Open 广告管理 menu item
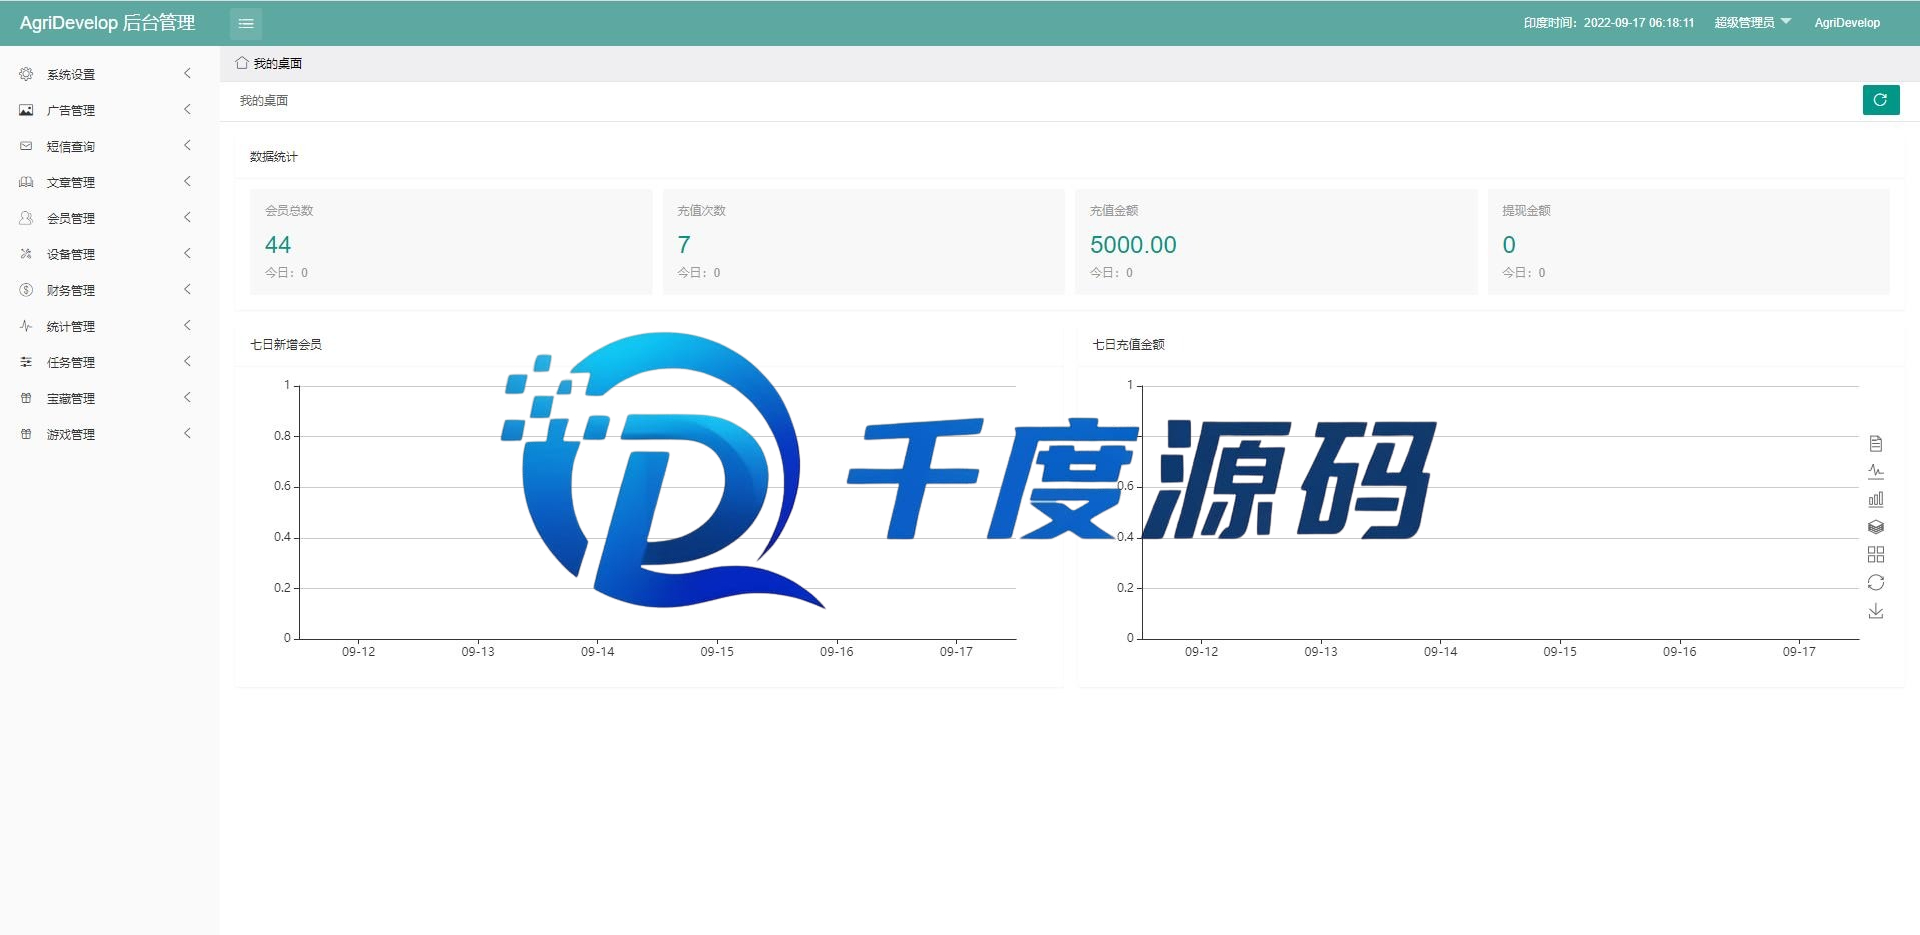Screen dimensions: 1920x935 pos(110,110)
